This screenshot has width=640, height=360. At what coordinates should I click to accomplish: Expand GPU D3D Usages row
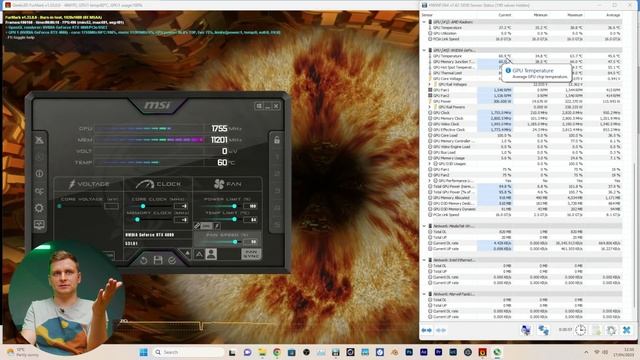[x=429, y=164]
